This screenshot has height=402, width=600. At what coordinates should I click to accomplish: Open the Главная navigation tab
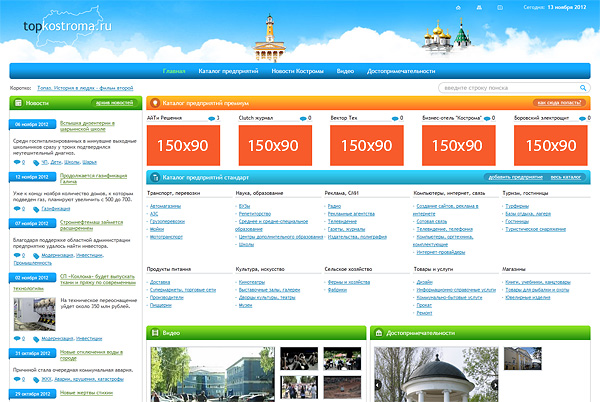[174, 71]
